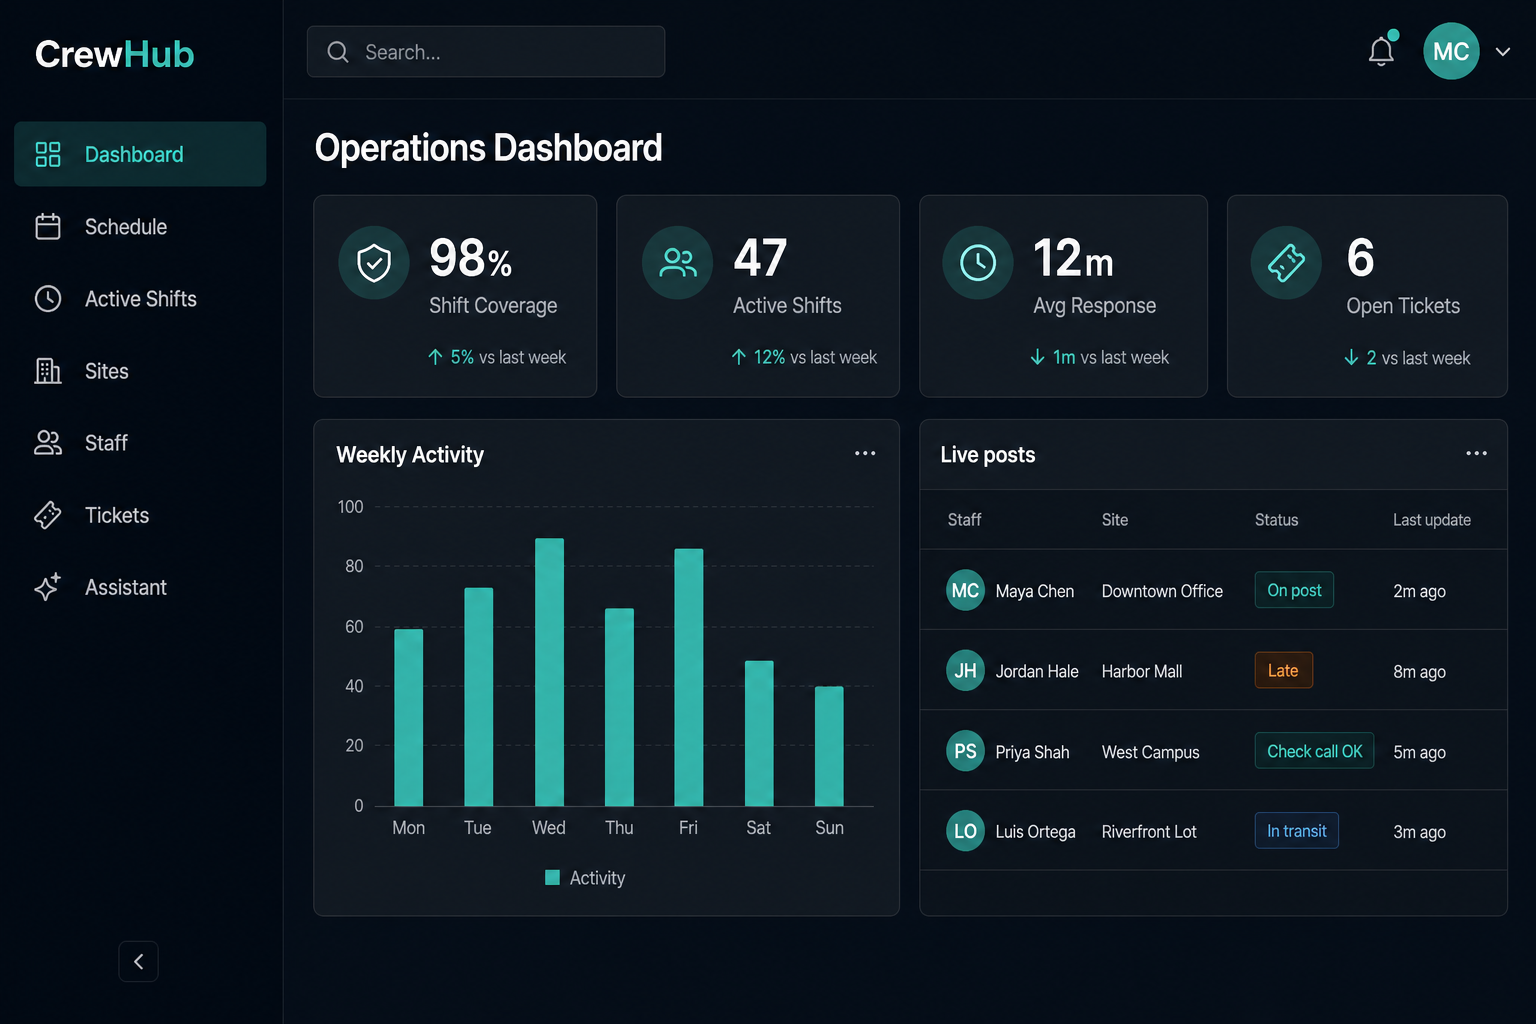The width and height of the screenshot is (1536, 1024).
Task: Click the Avg Response clock icon
Action: point(978,263)
